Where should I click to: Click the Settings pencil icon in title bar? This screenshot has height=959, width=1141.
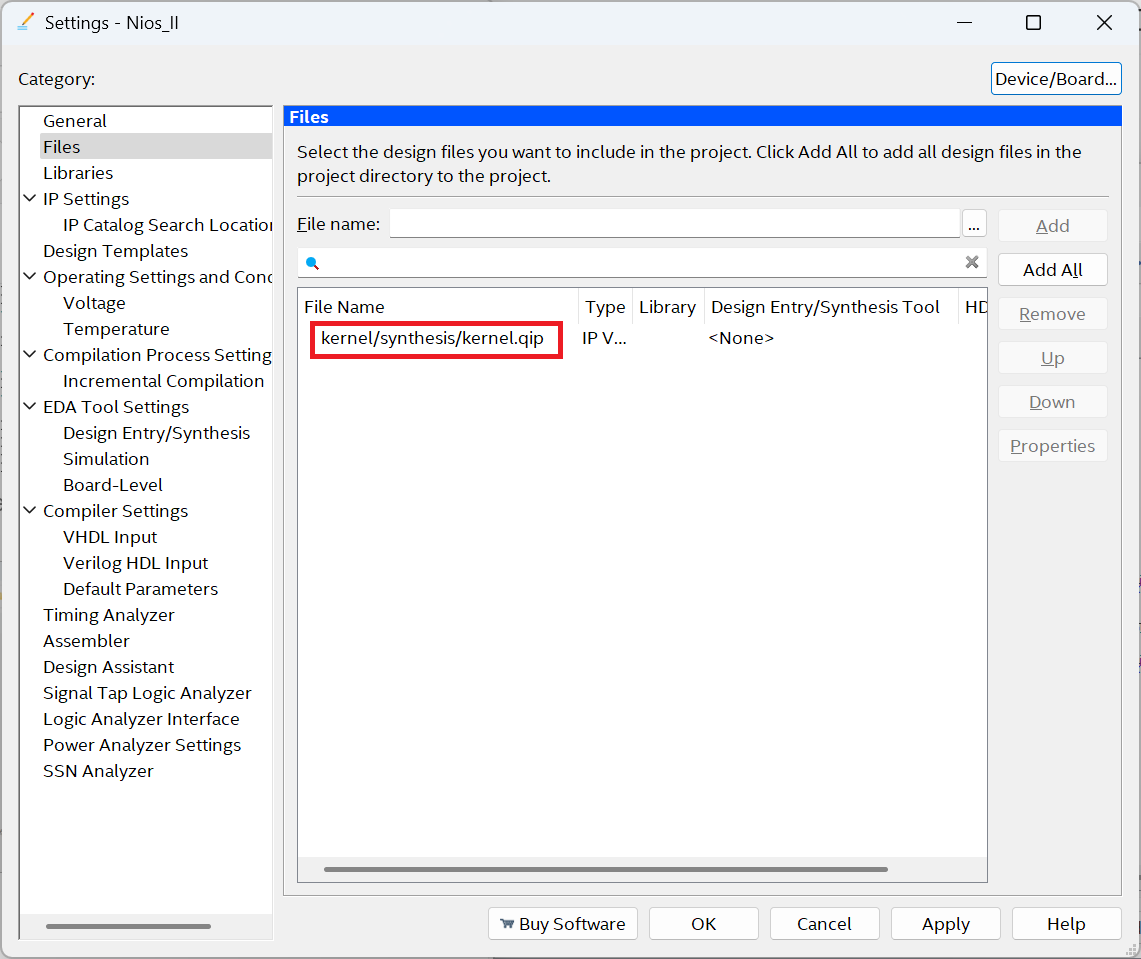[25, 23]
